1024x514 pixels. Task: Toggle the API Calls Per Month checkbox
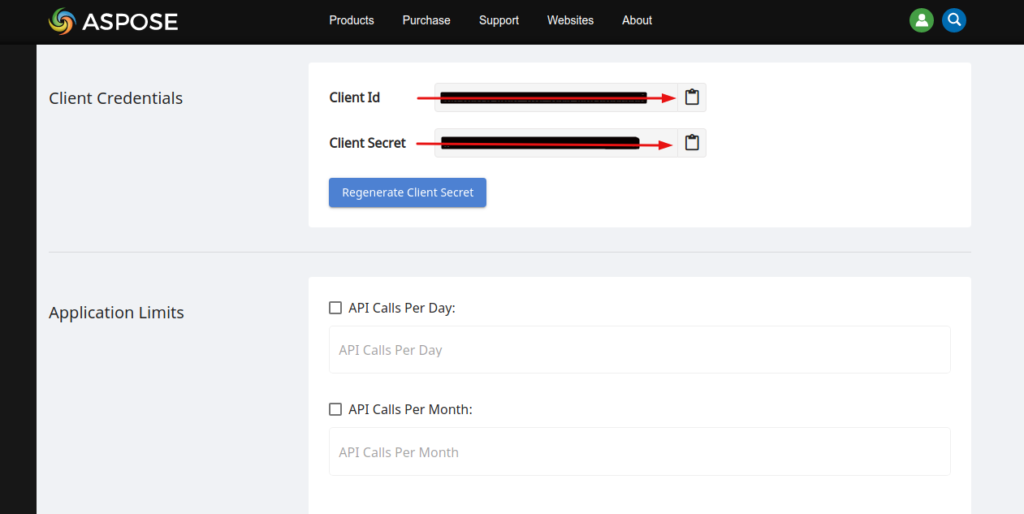(335, 409)
